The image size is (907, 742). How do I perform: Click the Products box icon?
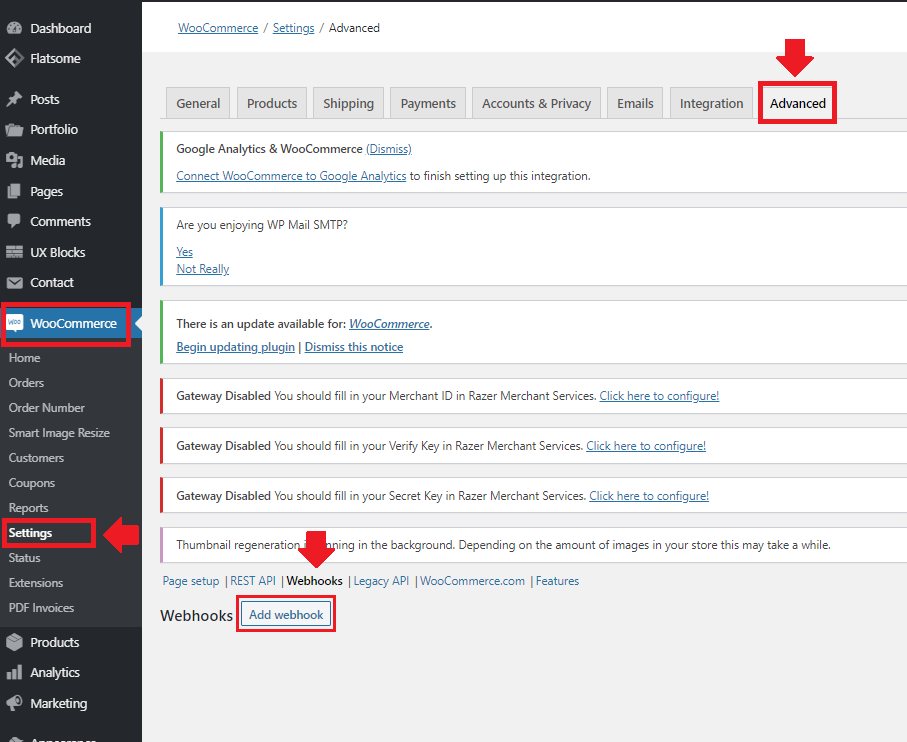[14, 642]
